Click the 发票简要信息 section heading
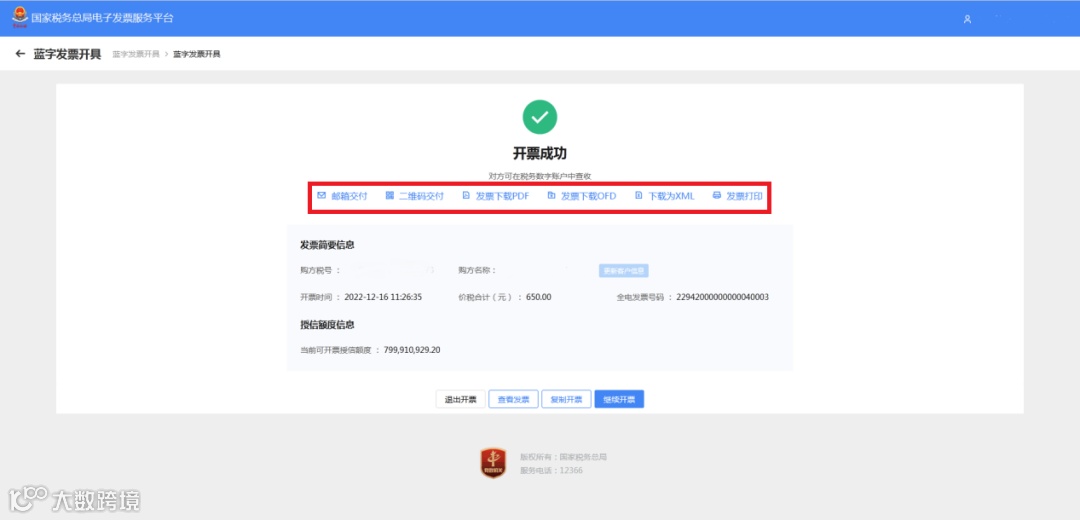Viewport: 1080px width, 520px height. pos(327,245)
